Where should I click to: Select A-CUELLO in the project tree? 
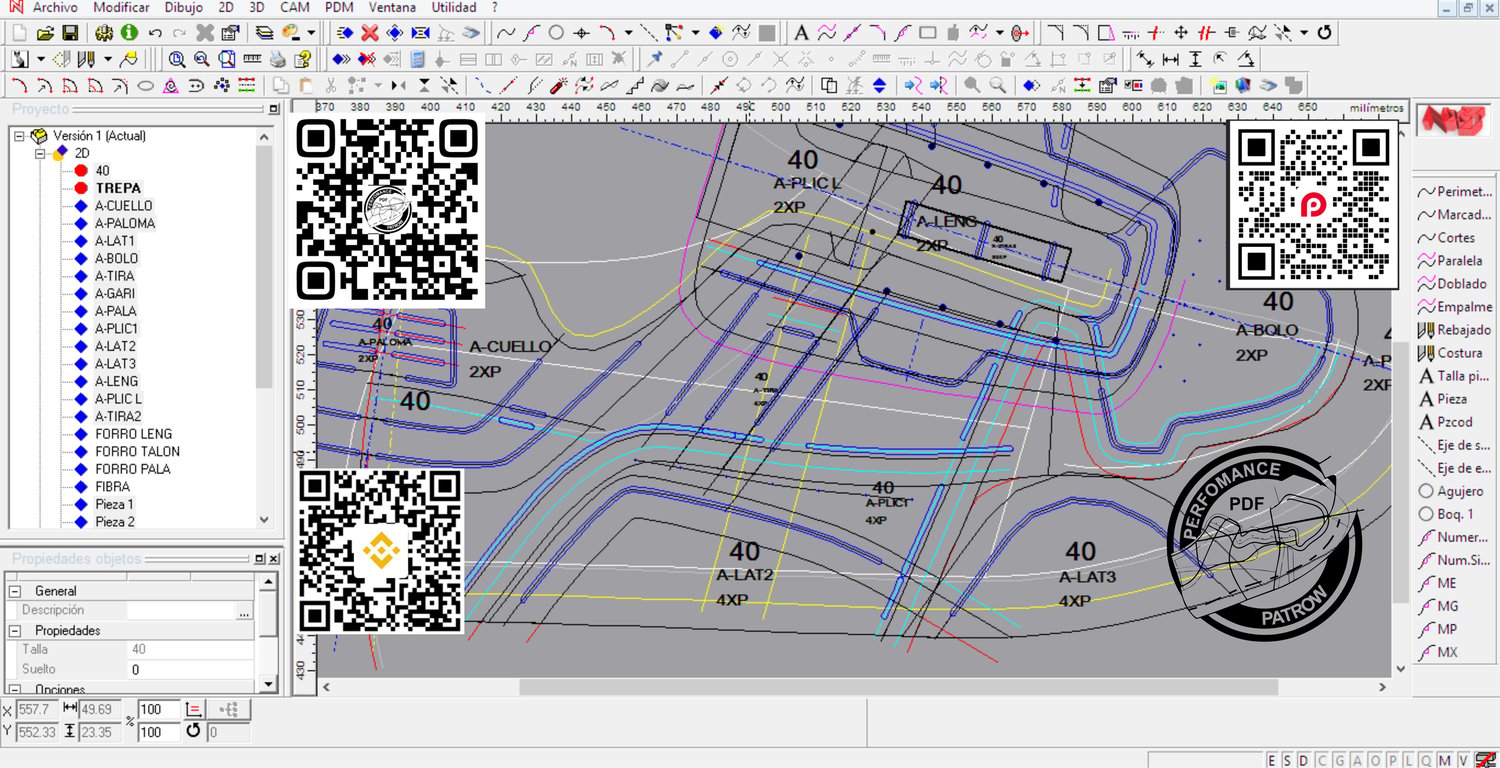[124, 206]
